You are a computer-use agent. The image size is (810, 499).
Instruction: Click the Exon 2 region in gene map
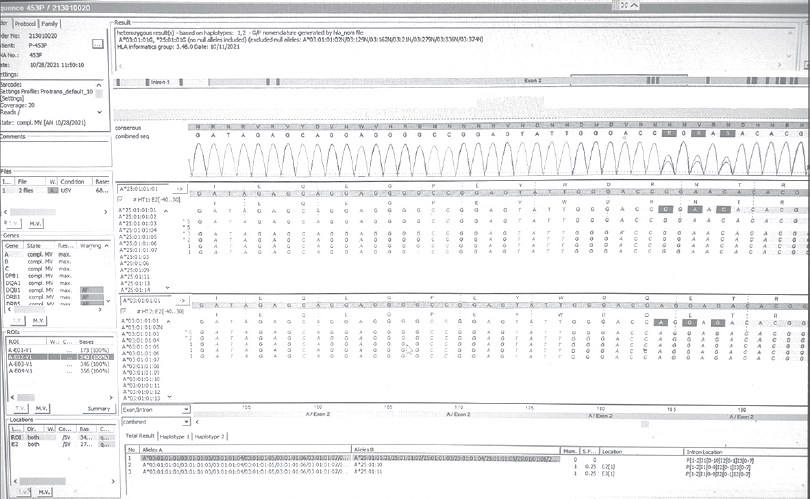tap(532, 80)
